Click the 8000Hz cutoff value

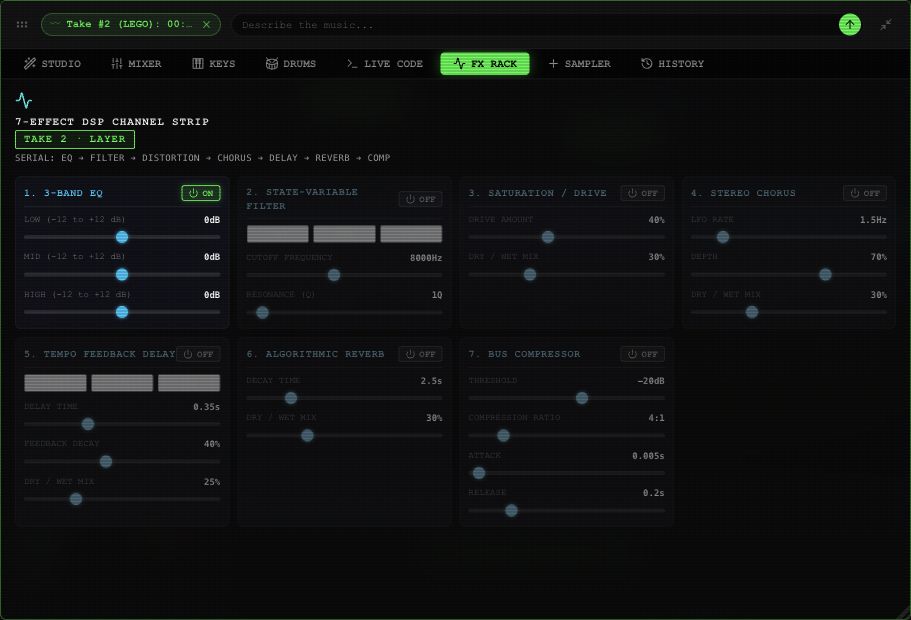pos(426,258)
